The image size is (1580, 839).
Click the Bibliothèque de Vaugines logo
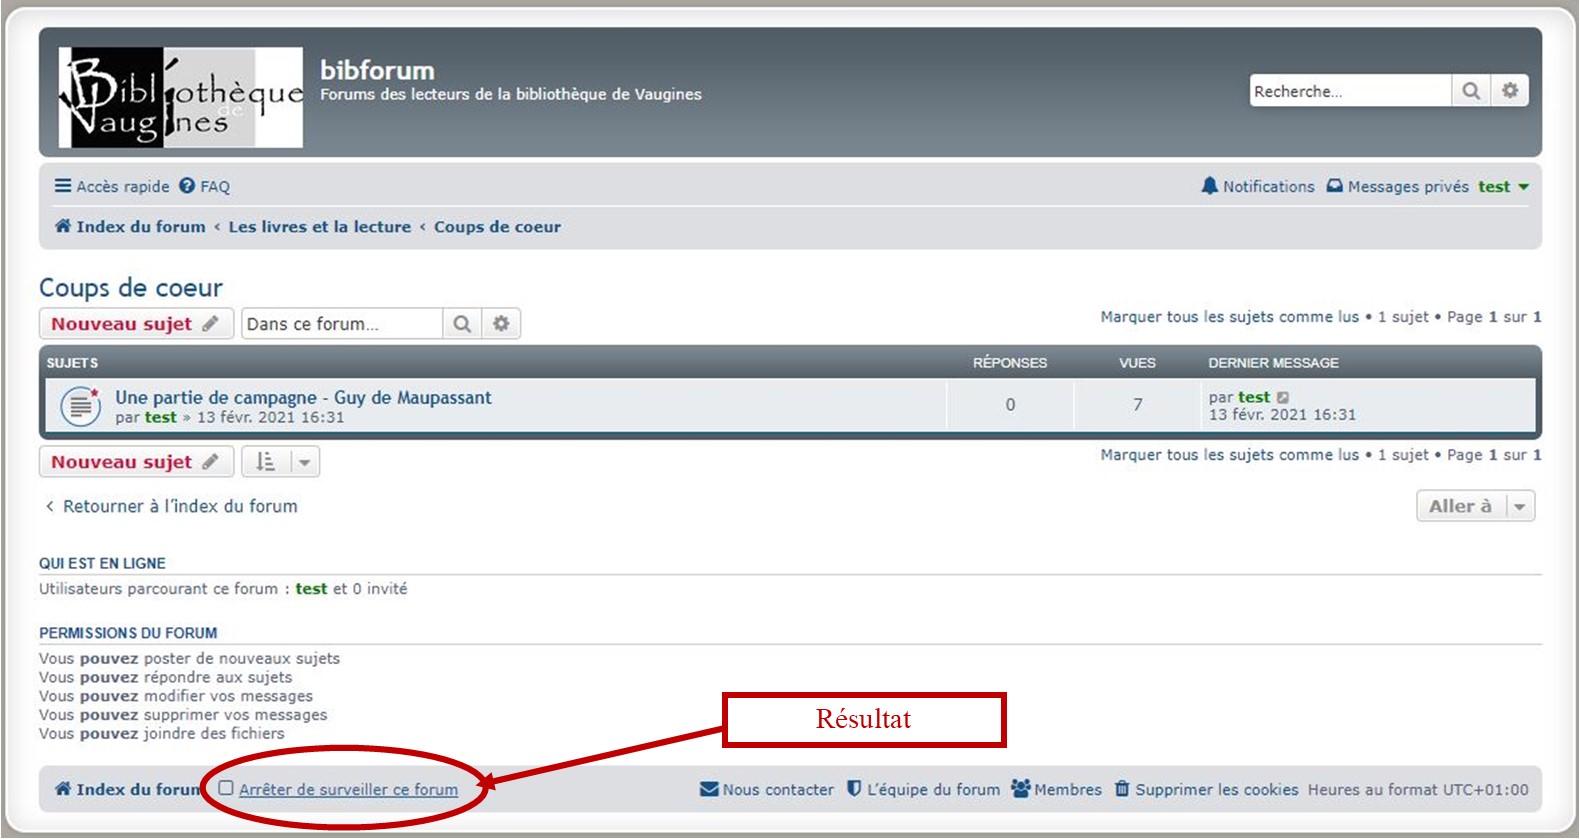[x=181, y=98]
